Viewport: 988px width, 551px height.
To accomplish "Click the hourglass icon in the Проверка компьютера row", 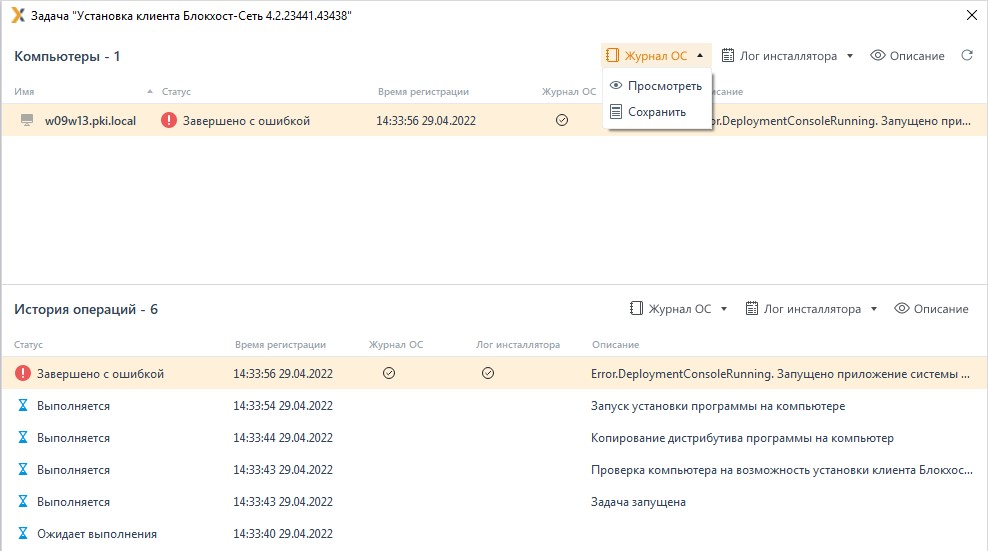I will [23, 469].
